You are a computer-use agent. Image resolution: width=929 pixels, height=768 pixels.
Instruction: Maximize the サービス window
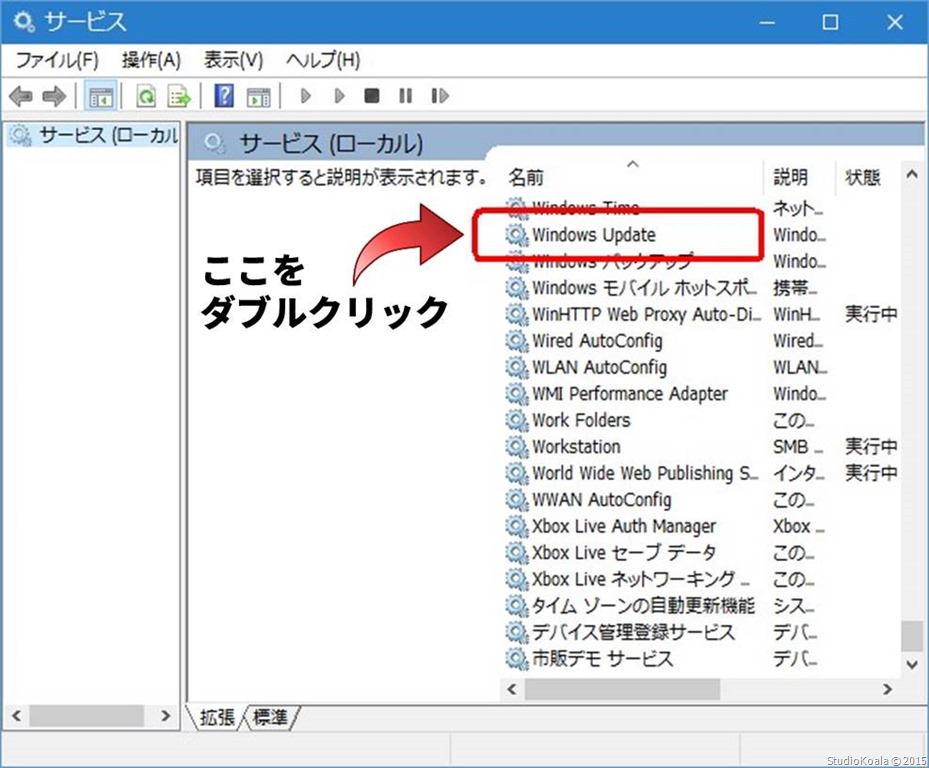831,23
